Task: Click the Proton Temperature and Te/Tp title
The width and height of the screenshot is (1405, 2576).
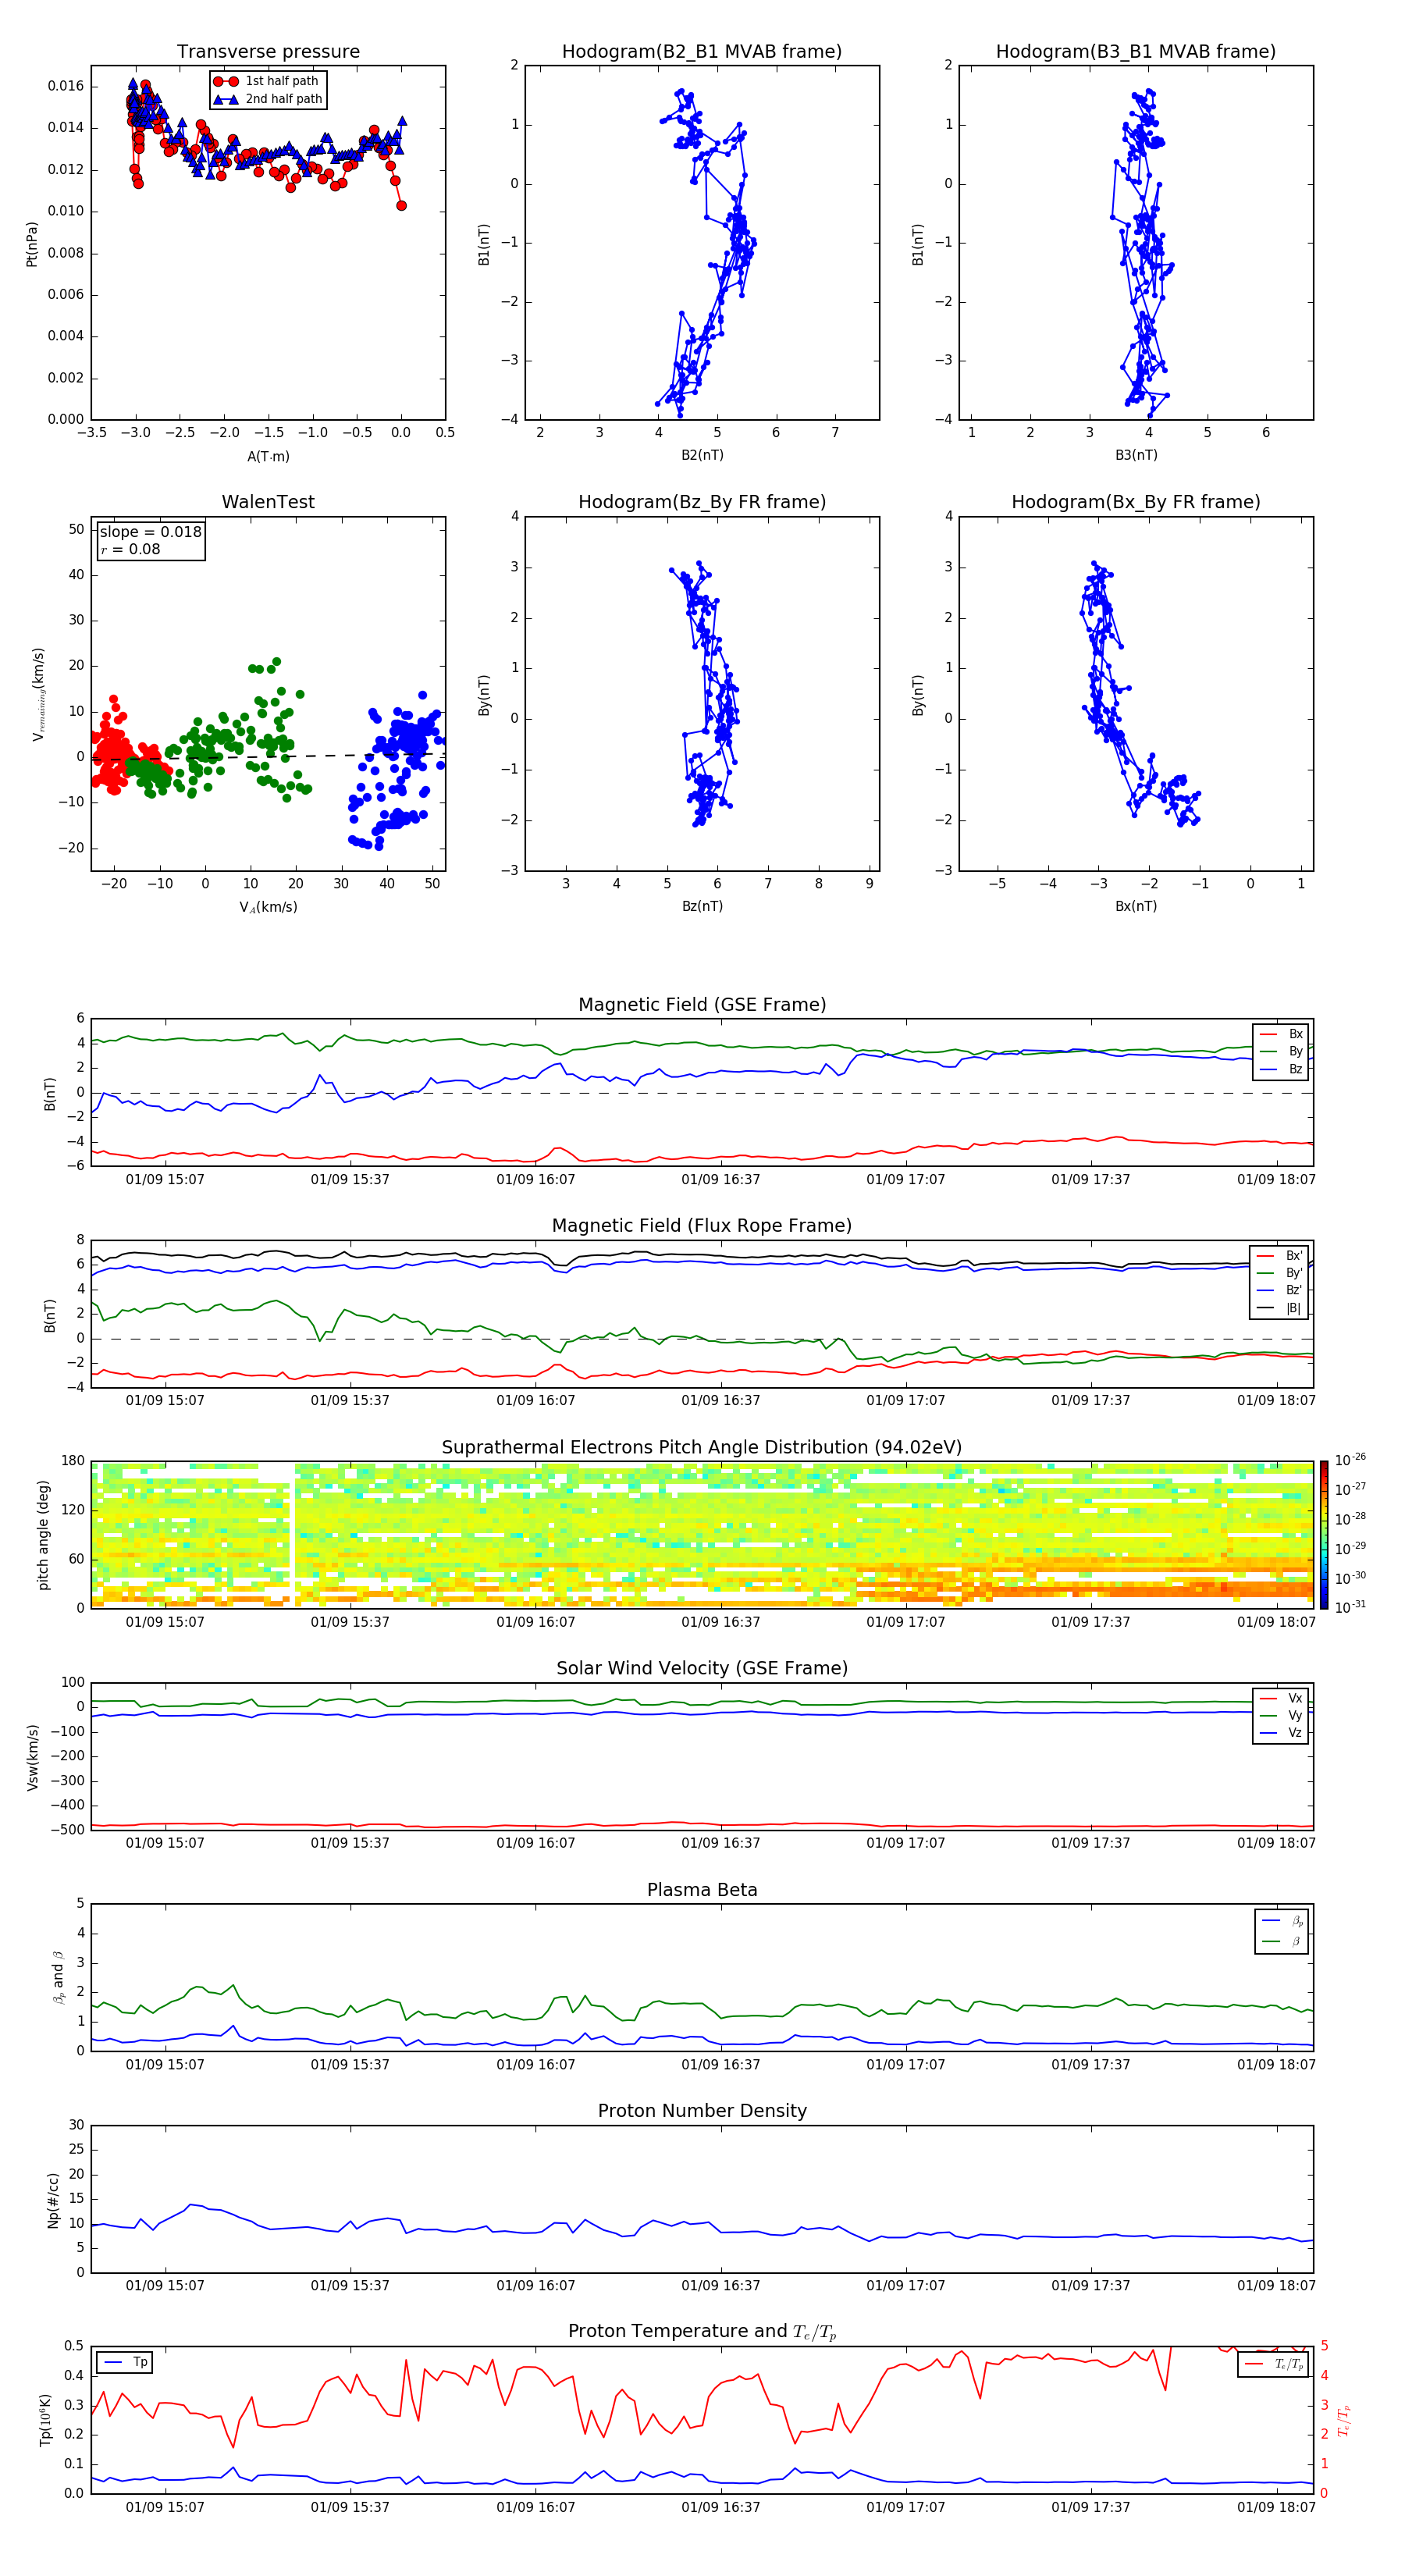Action: [x=702, y=2332]
